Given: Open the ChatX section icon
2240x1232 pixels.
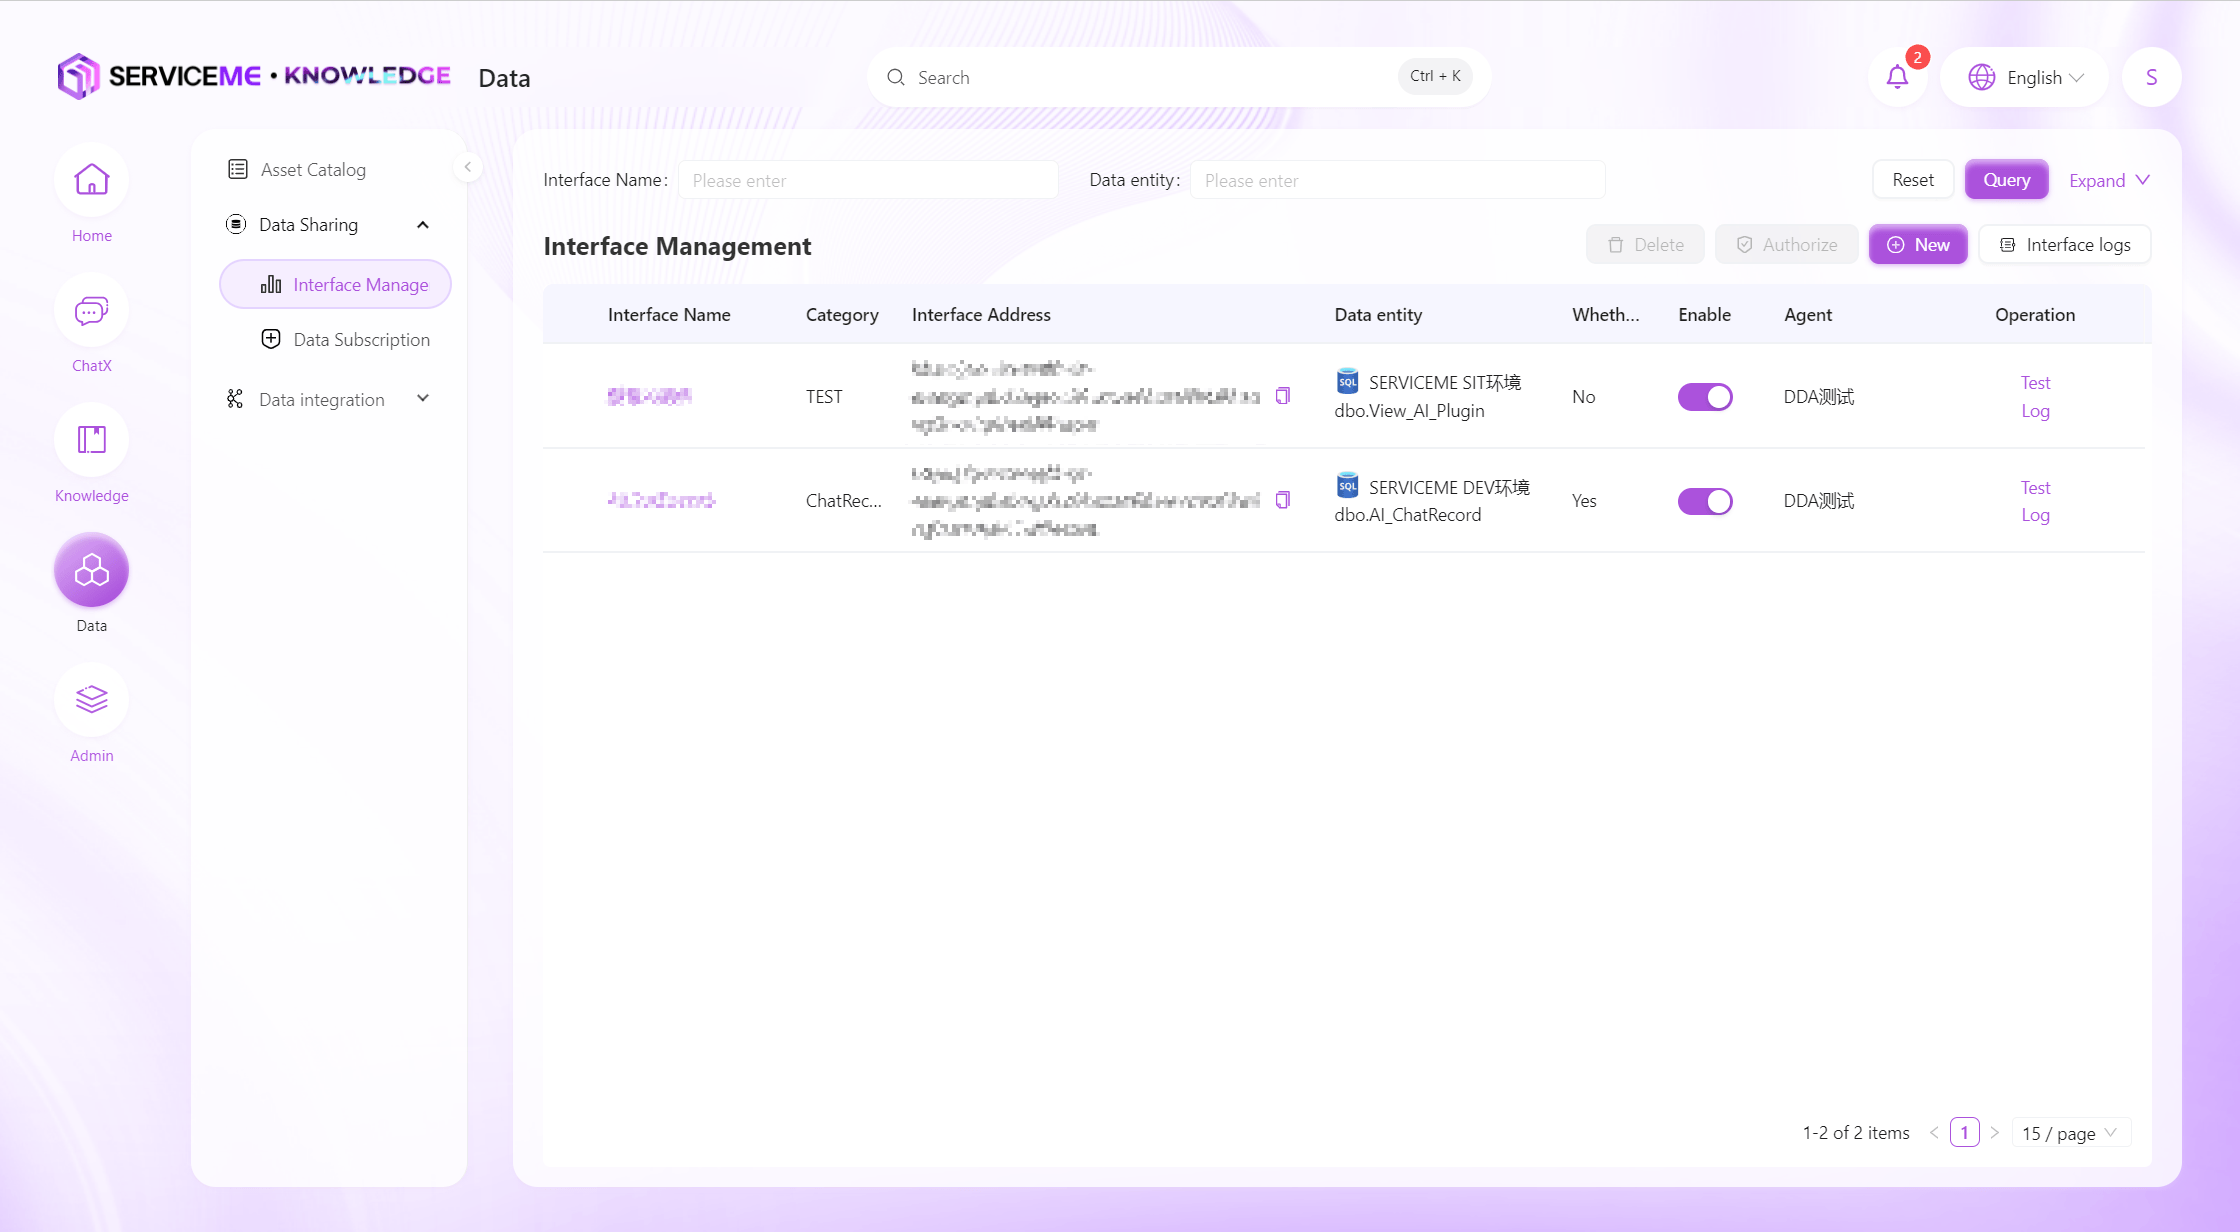Looking at the screenshot, I should pyautogui.click(x=91, y=310).
